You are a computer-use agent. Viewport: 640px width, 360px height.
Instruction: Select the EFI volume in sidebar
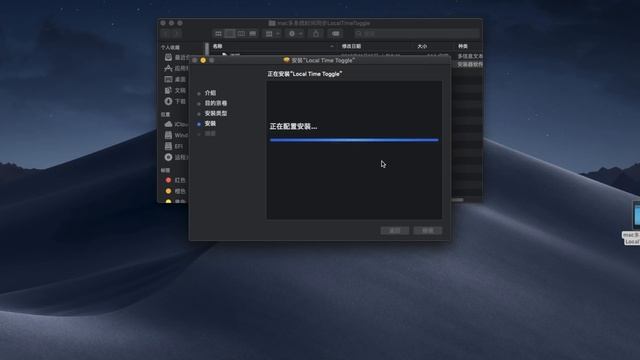174,146
